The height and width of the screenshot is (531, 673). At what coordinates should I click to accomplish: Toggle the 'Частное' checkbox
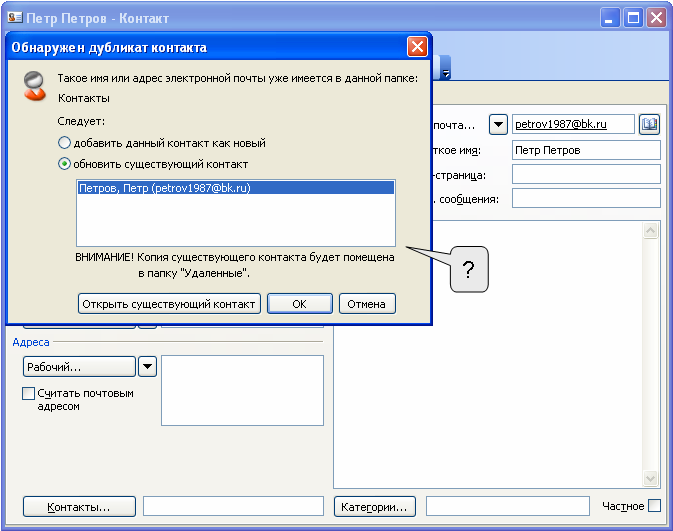(655, 506)
